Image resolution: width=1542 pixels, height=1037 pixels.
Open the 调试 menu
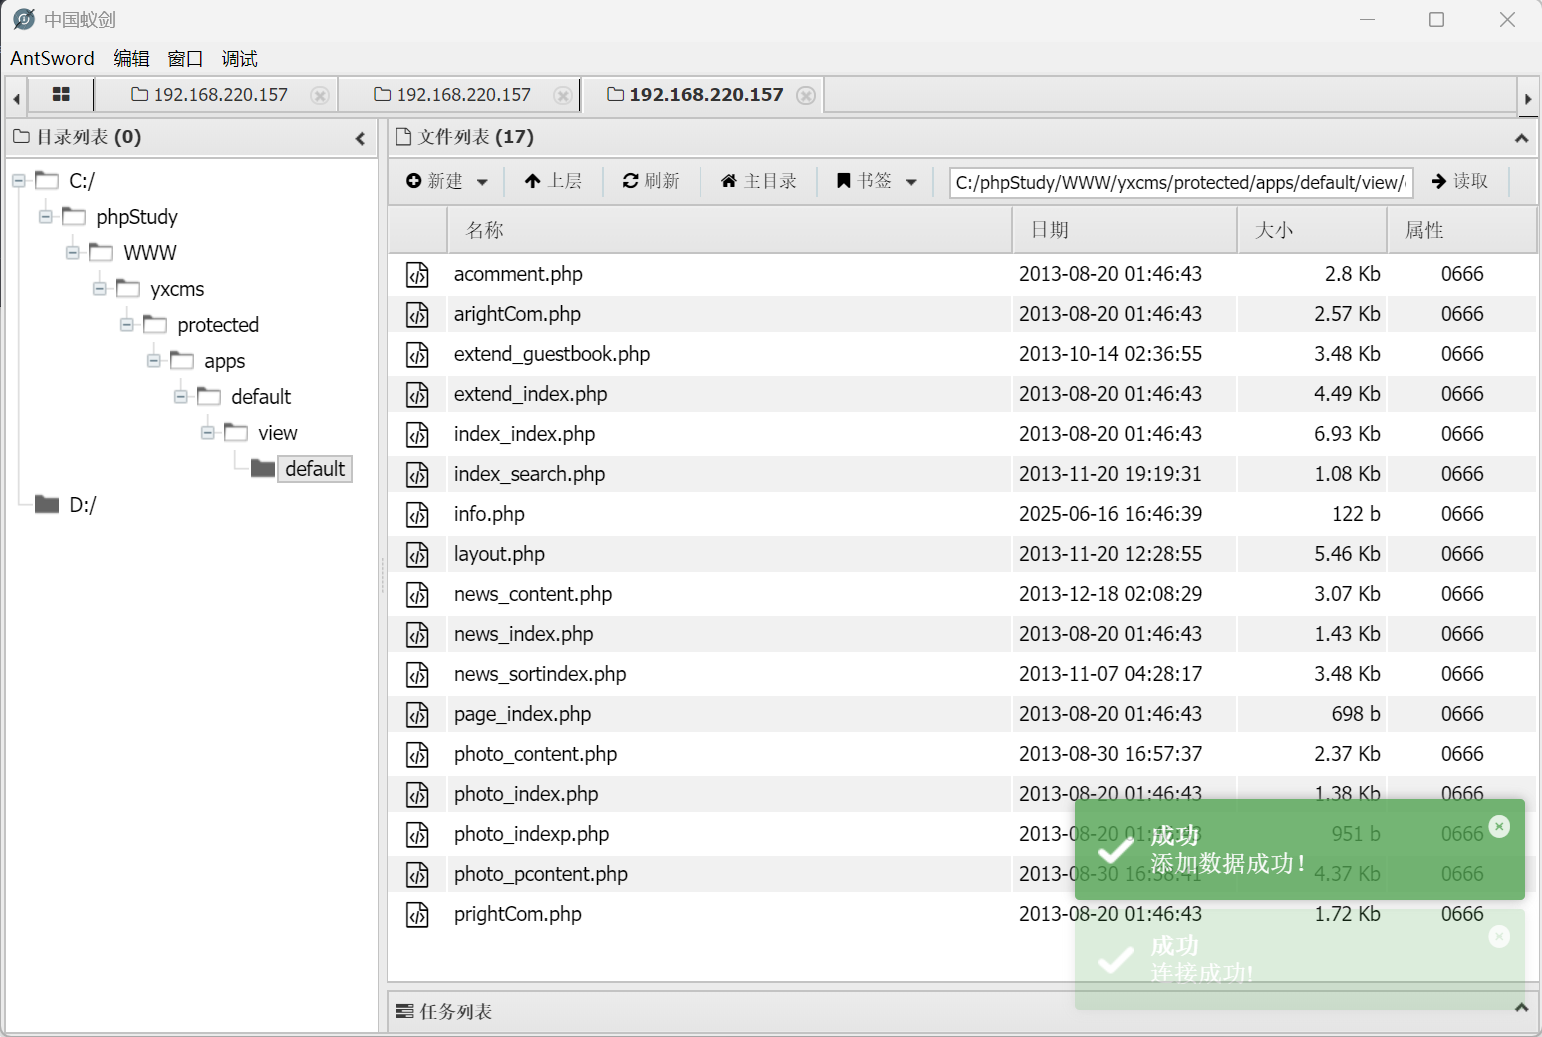(239, 58)
